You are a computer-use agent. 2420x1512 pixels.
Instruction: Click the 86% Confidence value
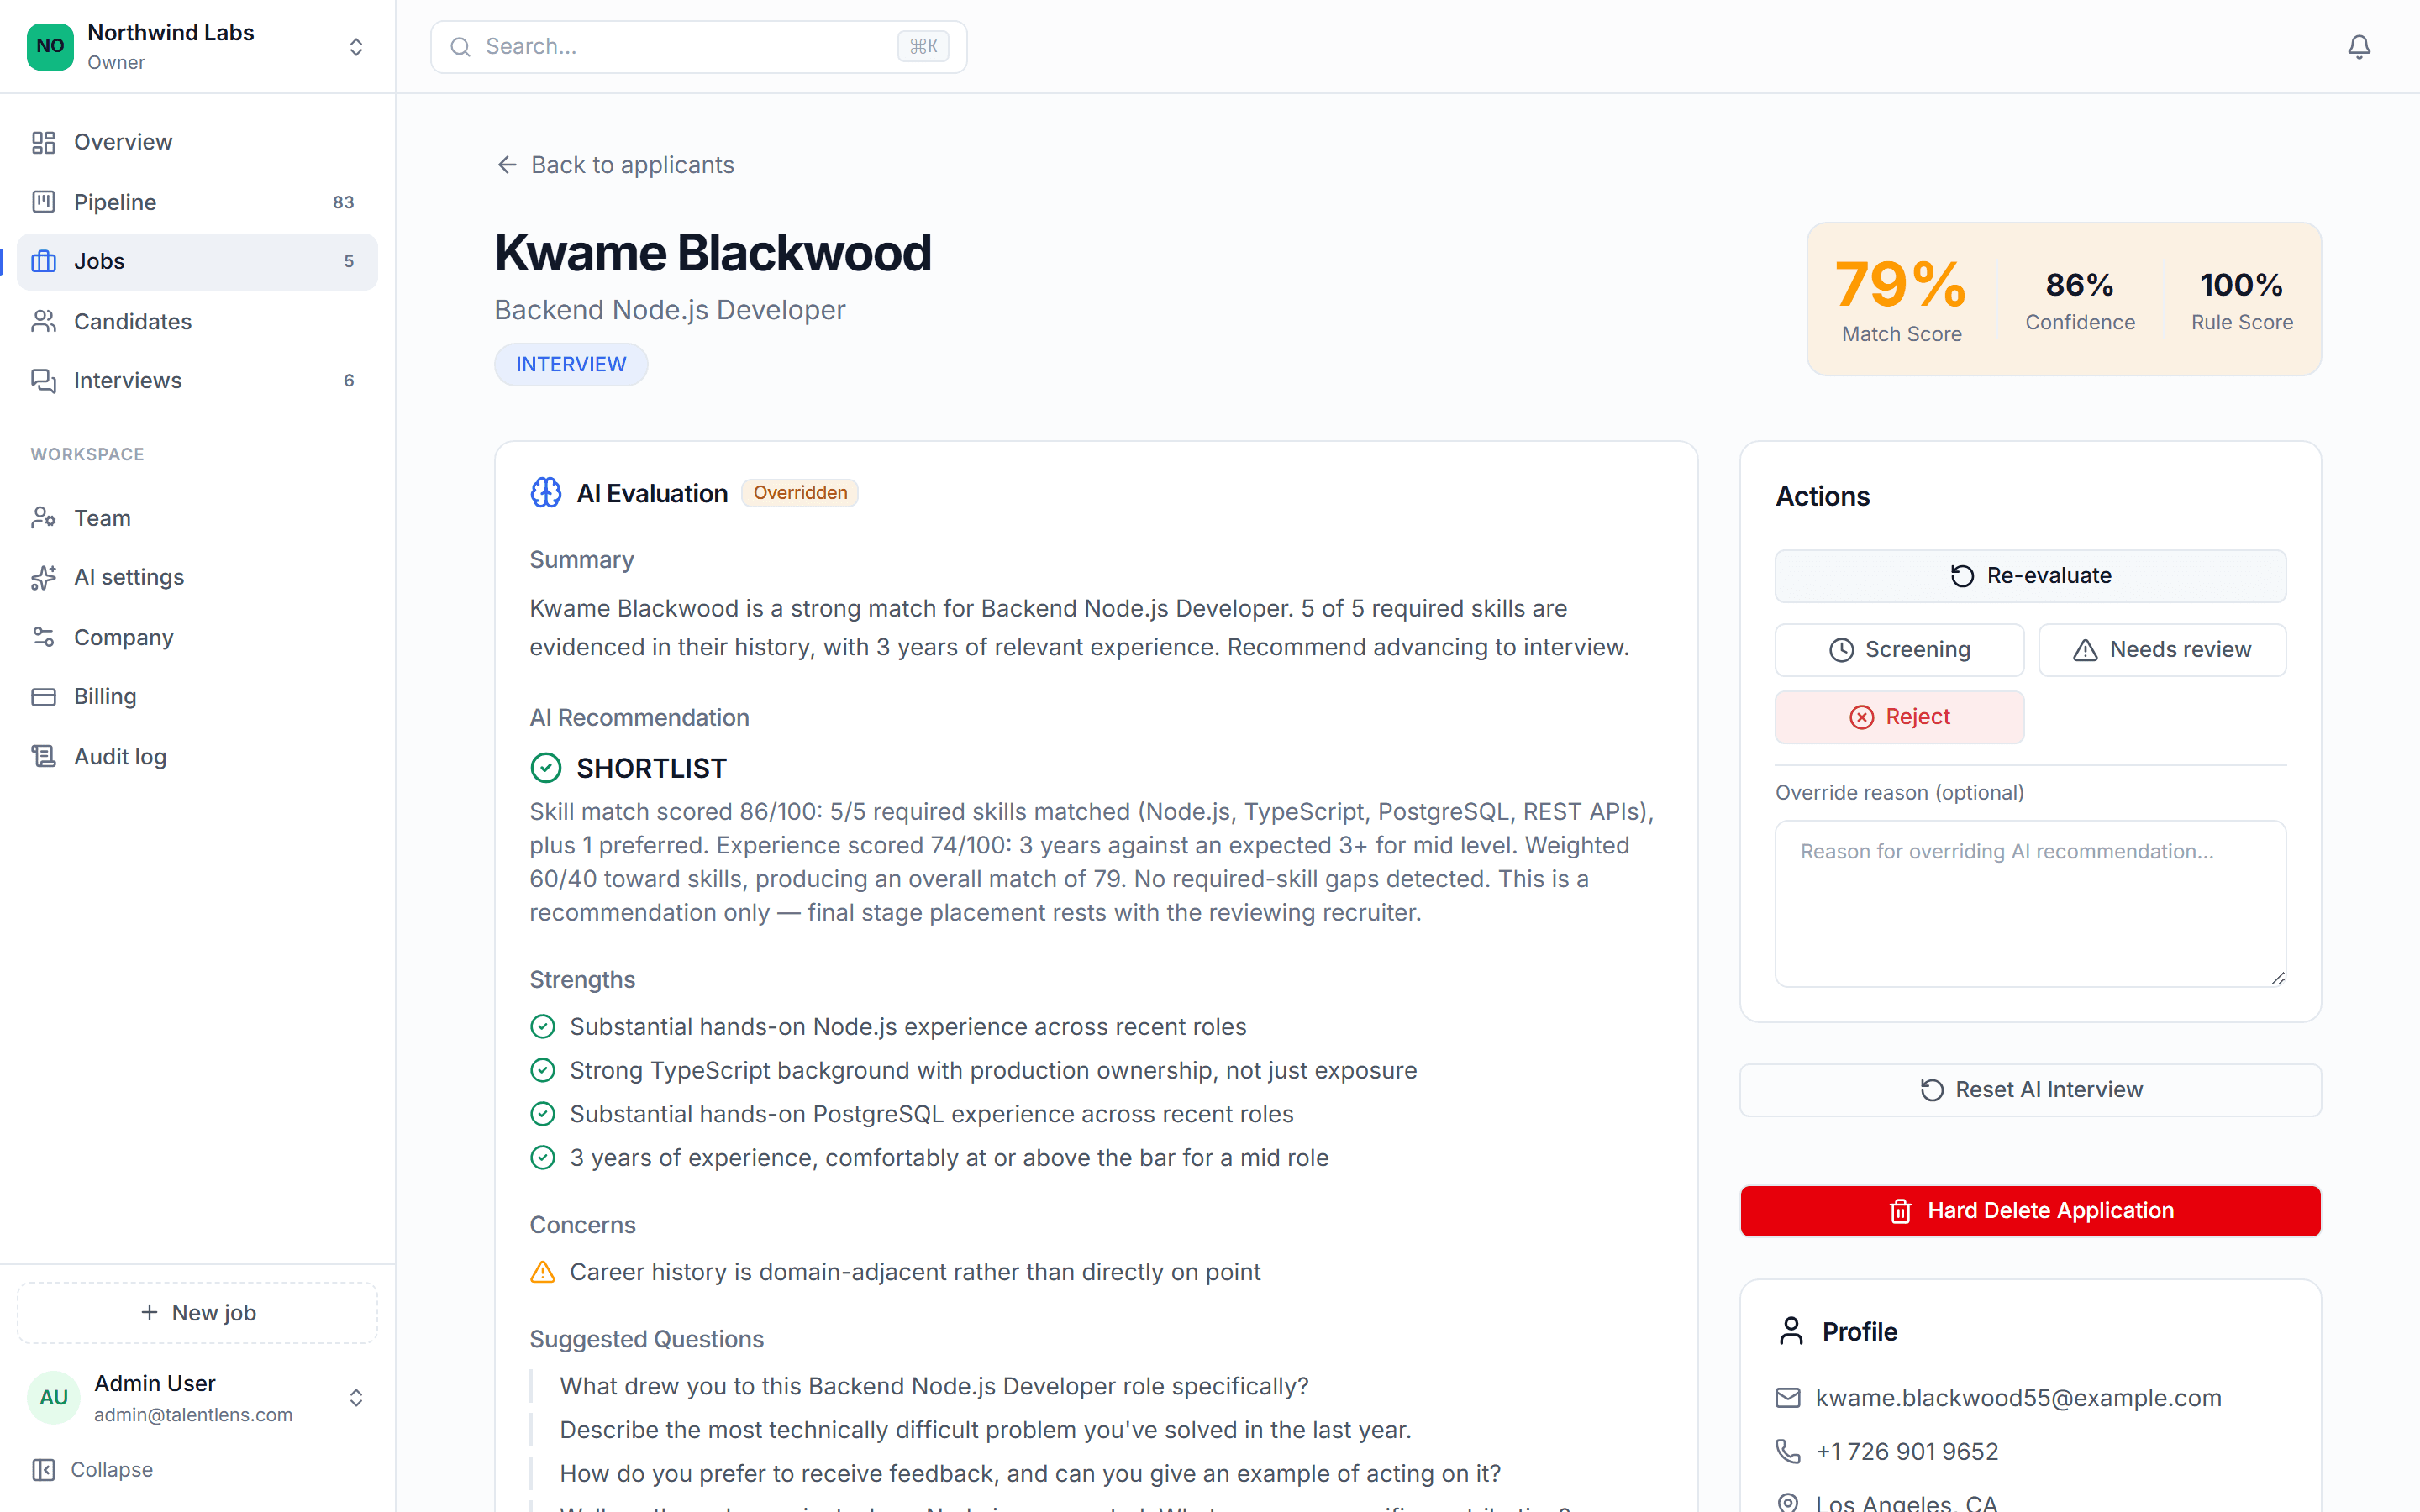pyautogui.click(x=2080, y=285)
